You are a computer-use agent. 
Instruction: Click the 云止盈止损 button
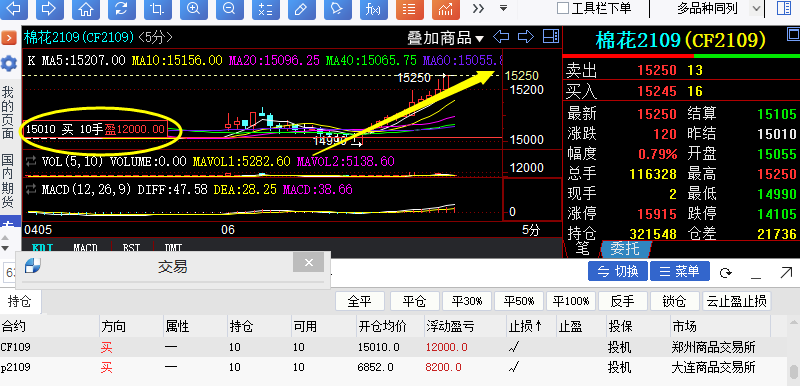click(737, 301)
